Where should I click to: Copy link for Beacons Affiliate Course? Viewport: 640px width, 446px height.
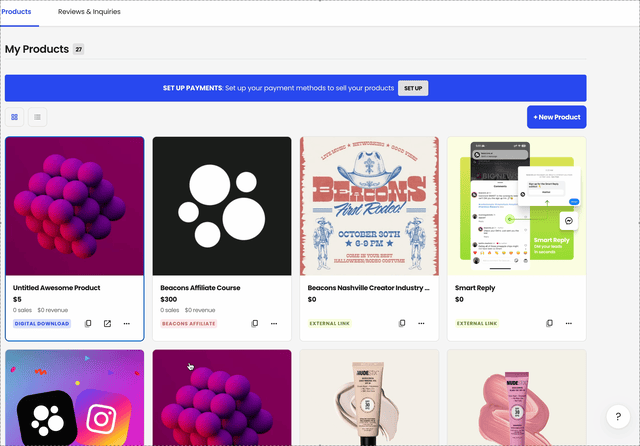(x=255, y=324)
